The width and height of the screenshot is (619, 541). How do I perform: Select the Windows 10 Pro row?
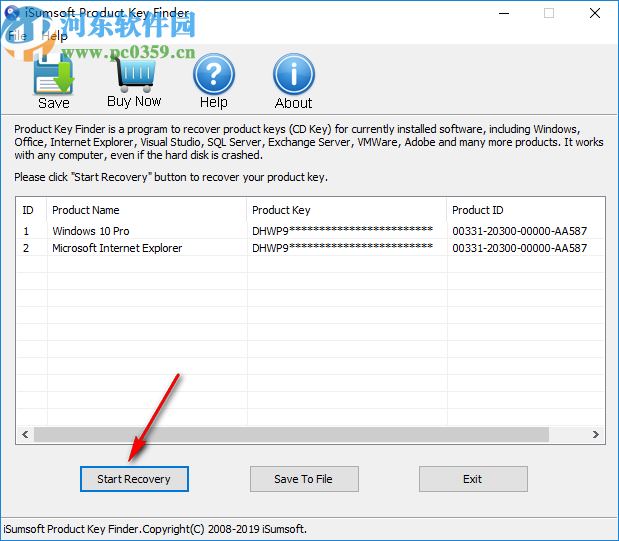(310, 231)
